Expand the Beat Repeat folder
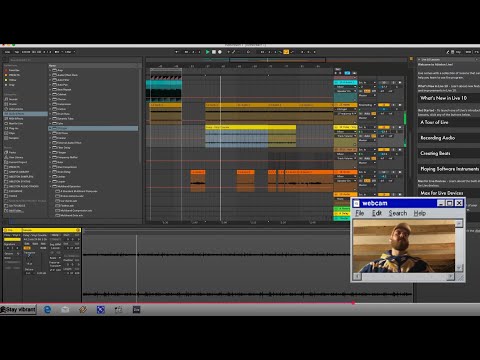The image size is (480, 360). [50, 90]
